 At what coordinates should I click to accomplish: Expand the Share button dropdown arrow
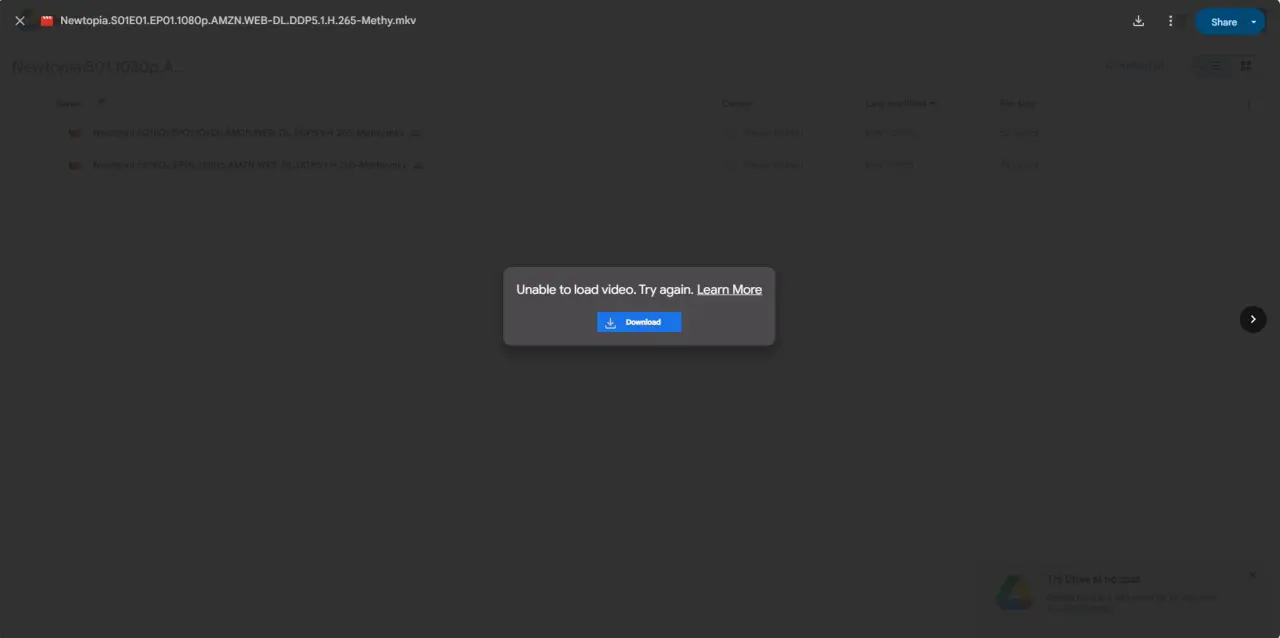point(1254,22)
